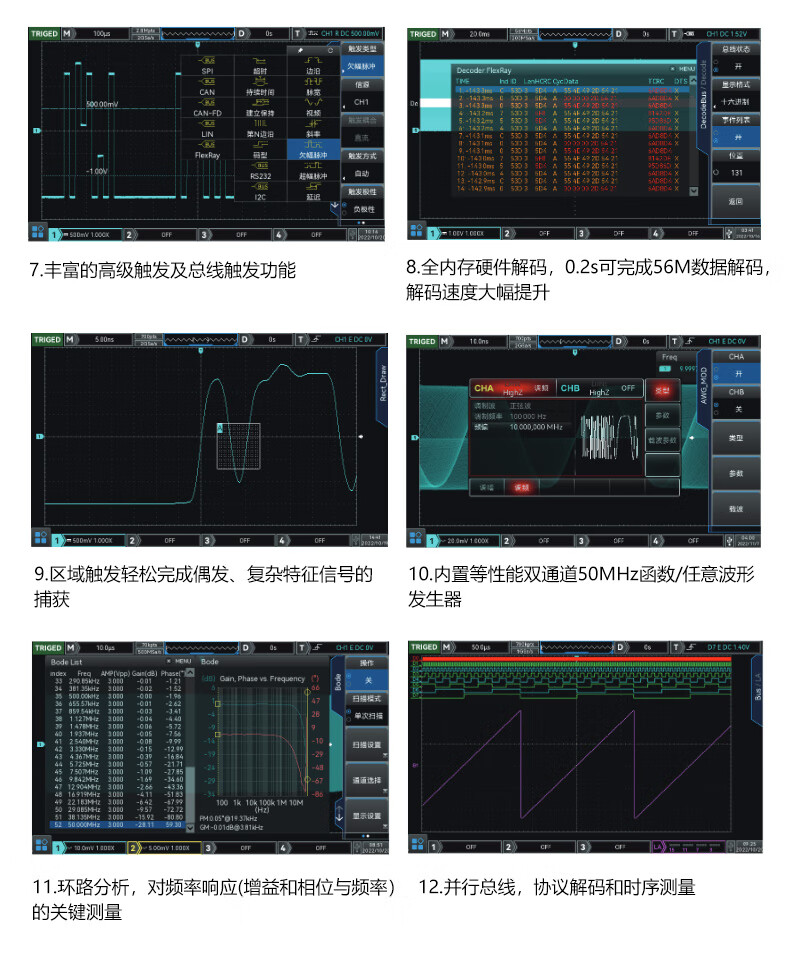Open the vertical Rect_Draw side tab
This screenshot has width=790, height=969.
pos(381,381)
